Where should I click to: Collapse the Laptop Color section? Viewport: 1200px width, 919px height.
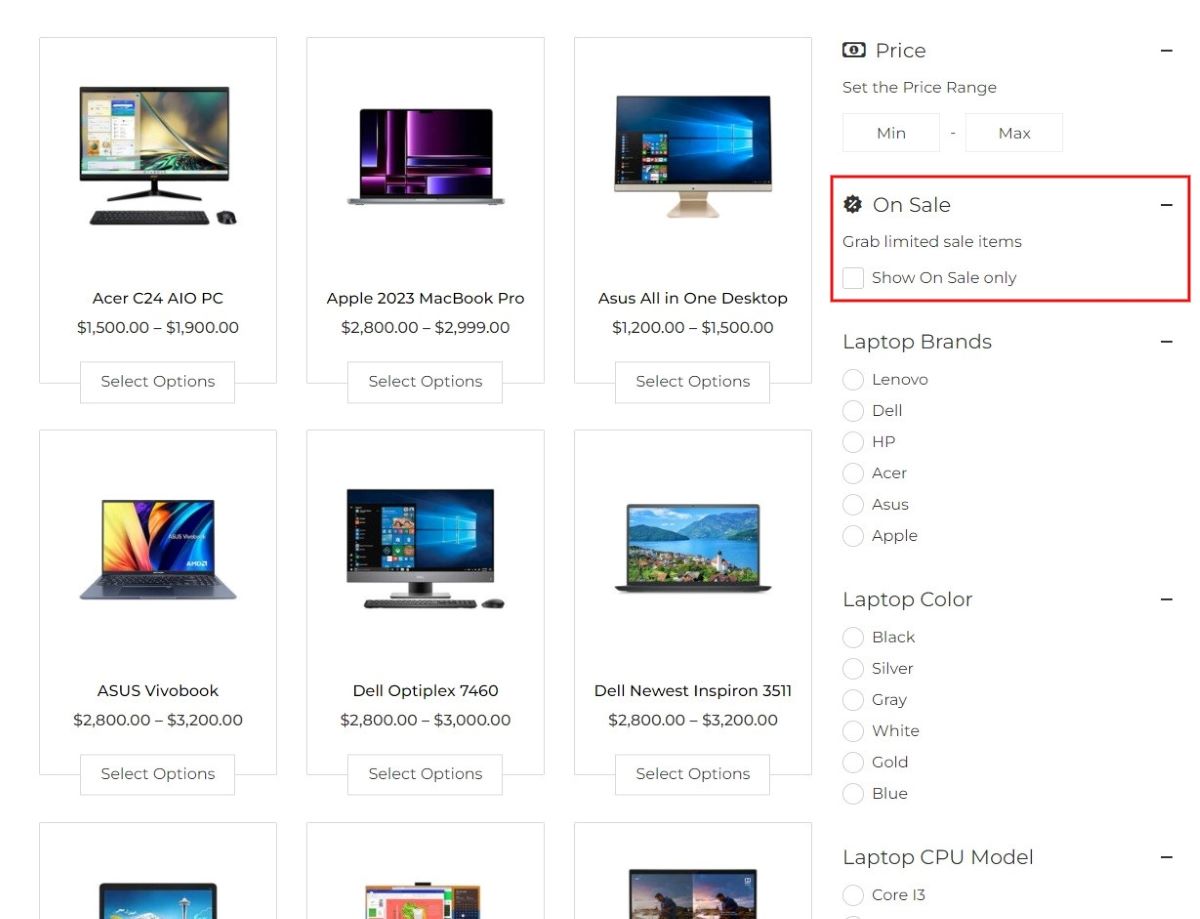pos(1166,600)
